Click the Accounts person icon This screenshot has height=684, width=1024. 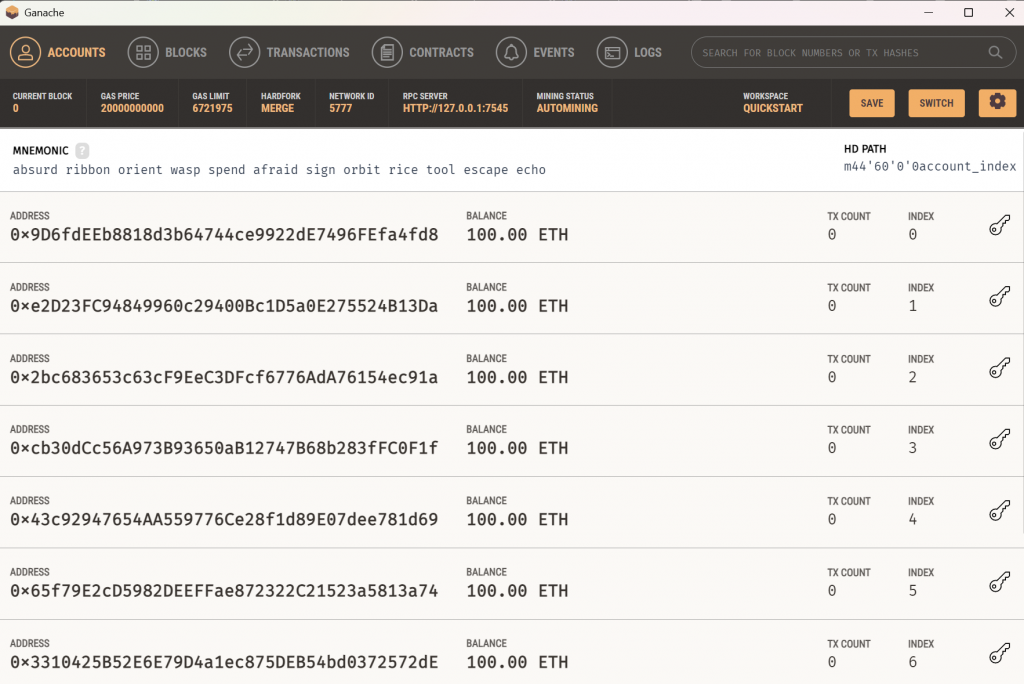(x=25, y=52)
